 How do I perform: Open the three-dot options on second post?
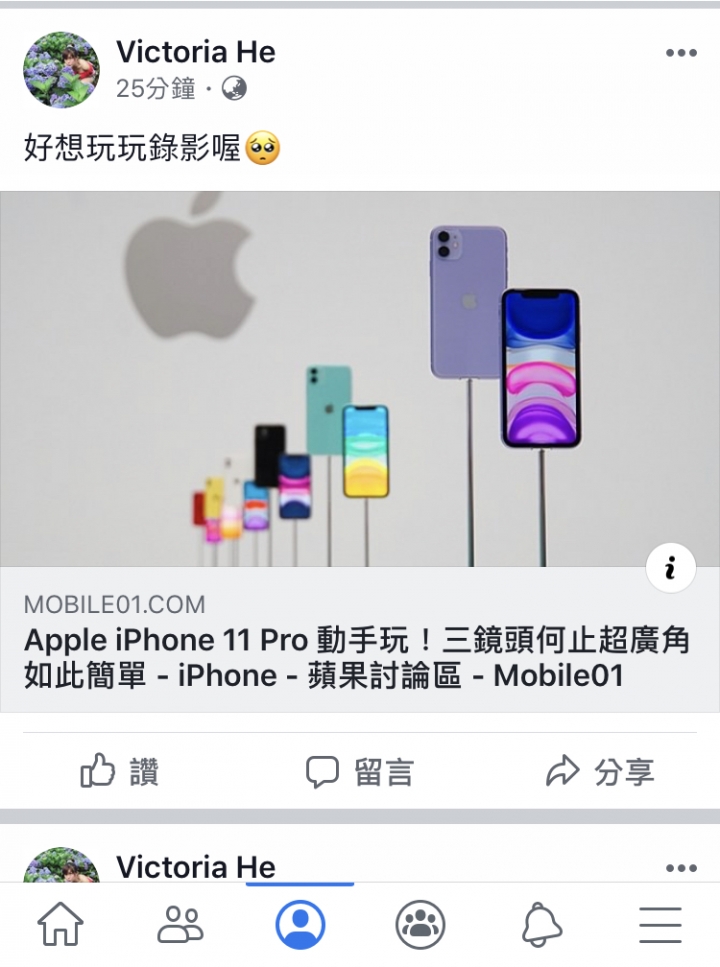click(x=681, y=868)
